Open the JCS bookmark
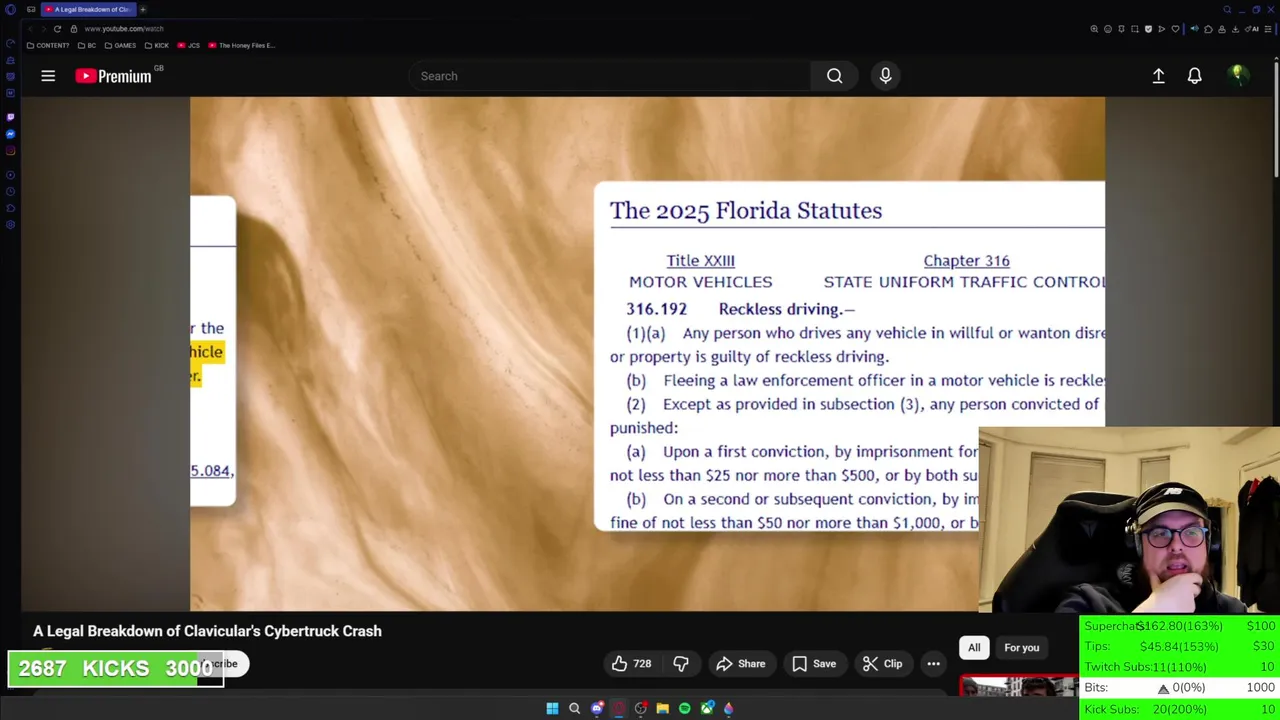 click(188, 45)
